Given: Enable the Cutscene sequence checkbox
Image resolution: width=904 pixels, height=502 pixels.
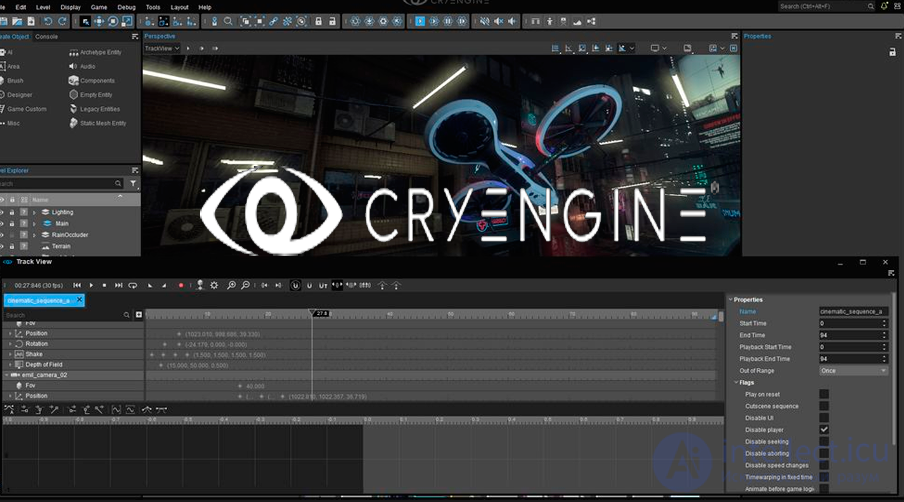Looking at the screenshot, I should click(824, 406).
